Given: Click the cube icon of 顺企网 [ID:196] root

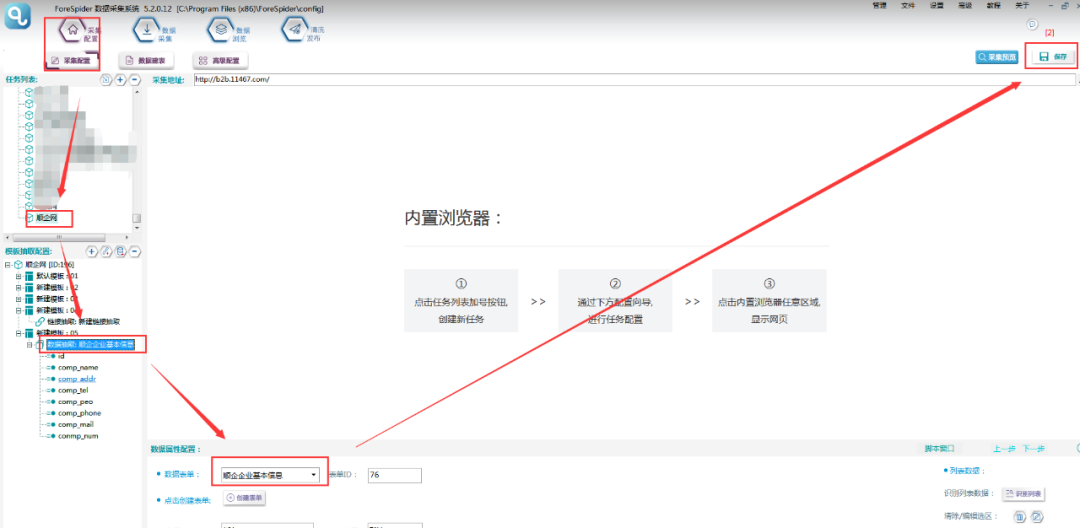Looking at the screenshot, I should pyautogui.click(x=18, y=264).
